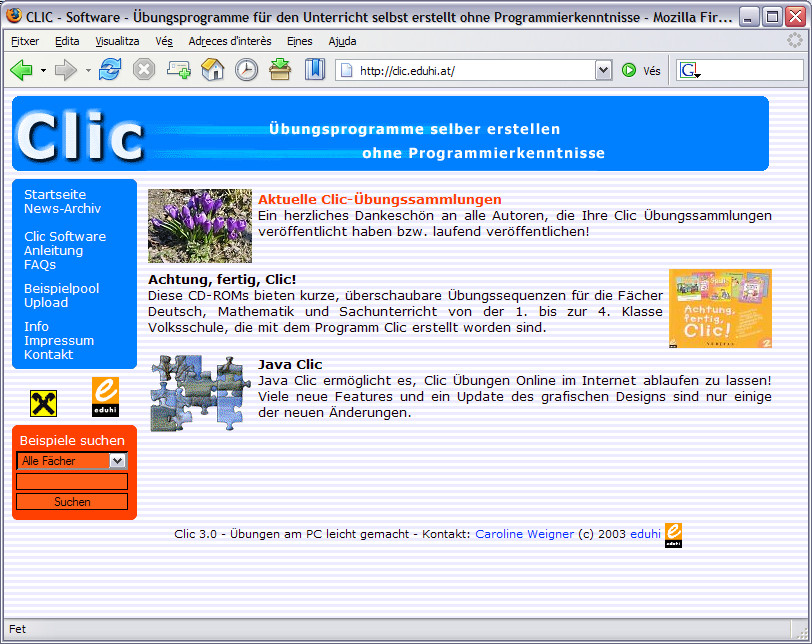The image size is (812, 644).
Task: Click the orange eduhi logo in sidebar
Action: point(105,397)
